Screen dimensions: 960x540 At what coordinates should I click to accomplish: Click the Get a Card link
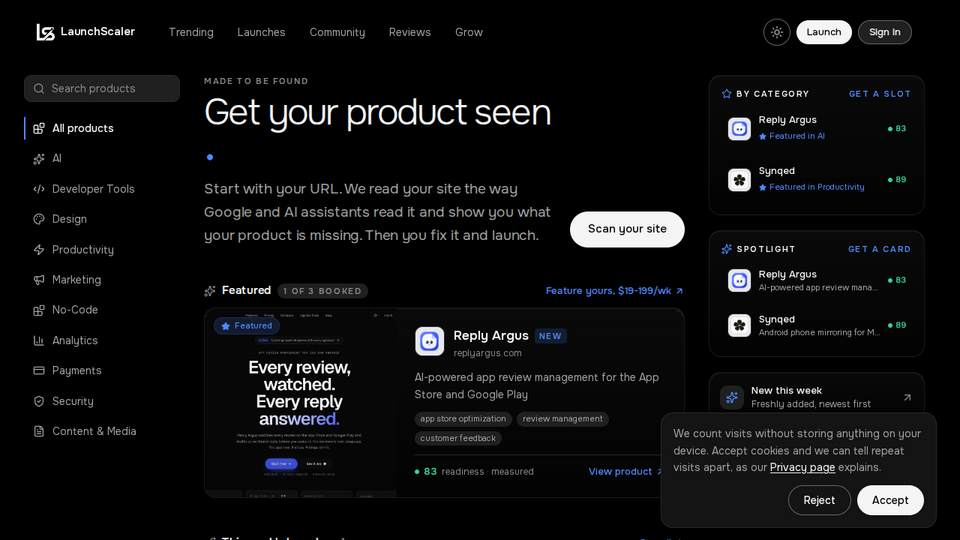pyautogui.click(x=880, y=249)
